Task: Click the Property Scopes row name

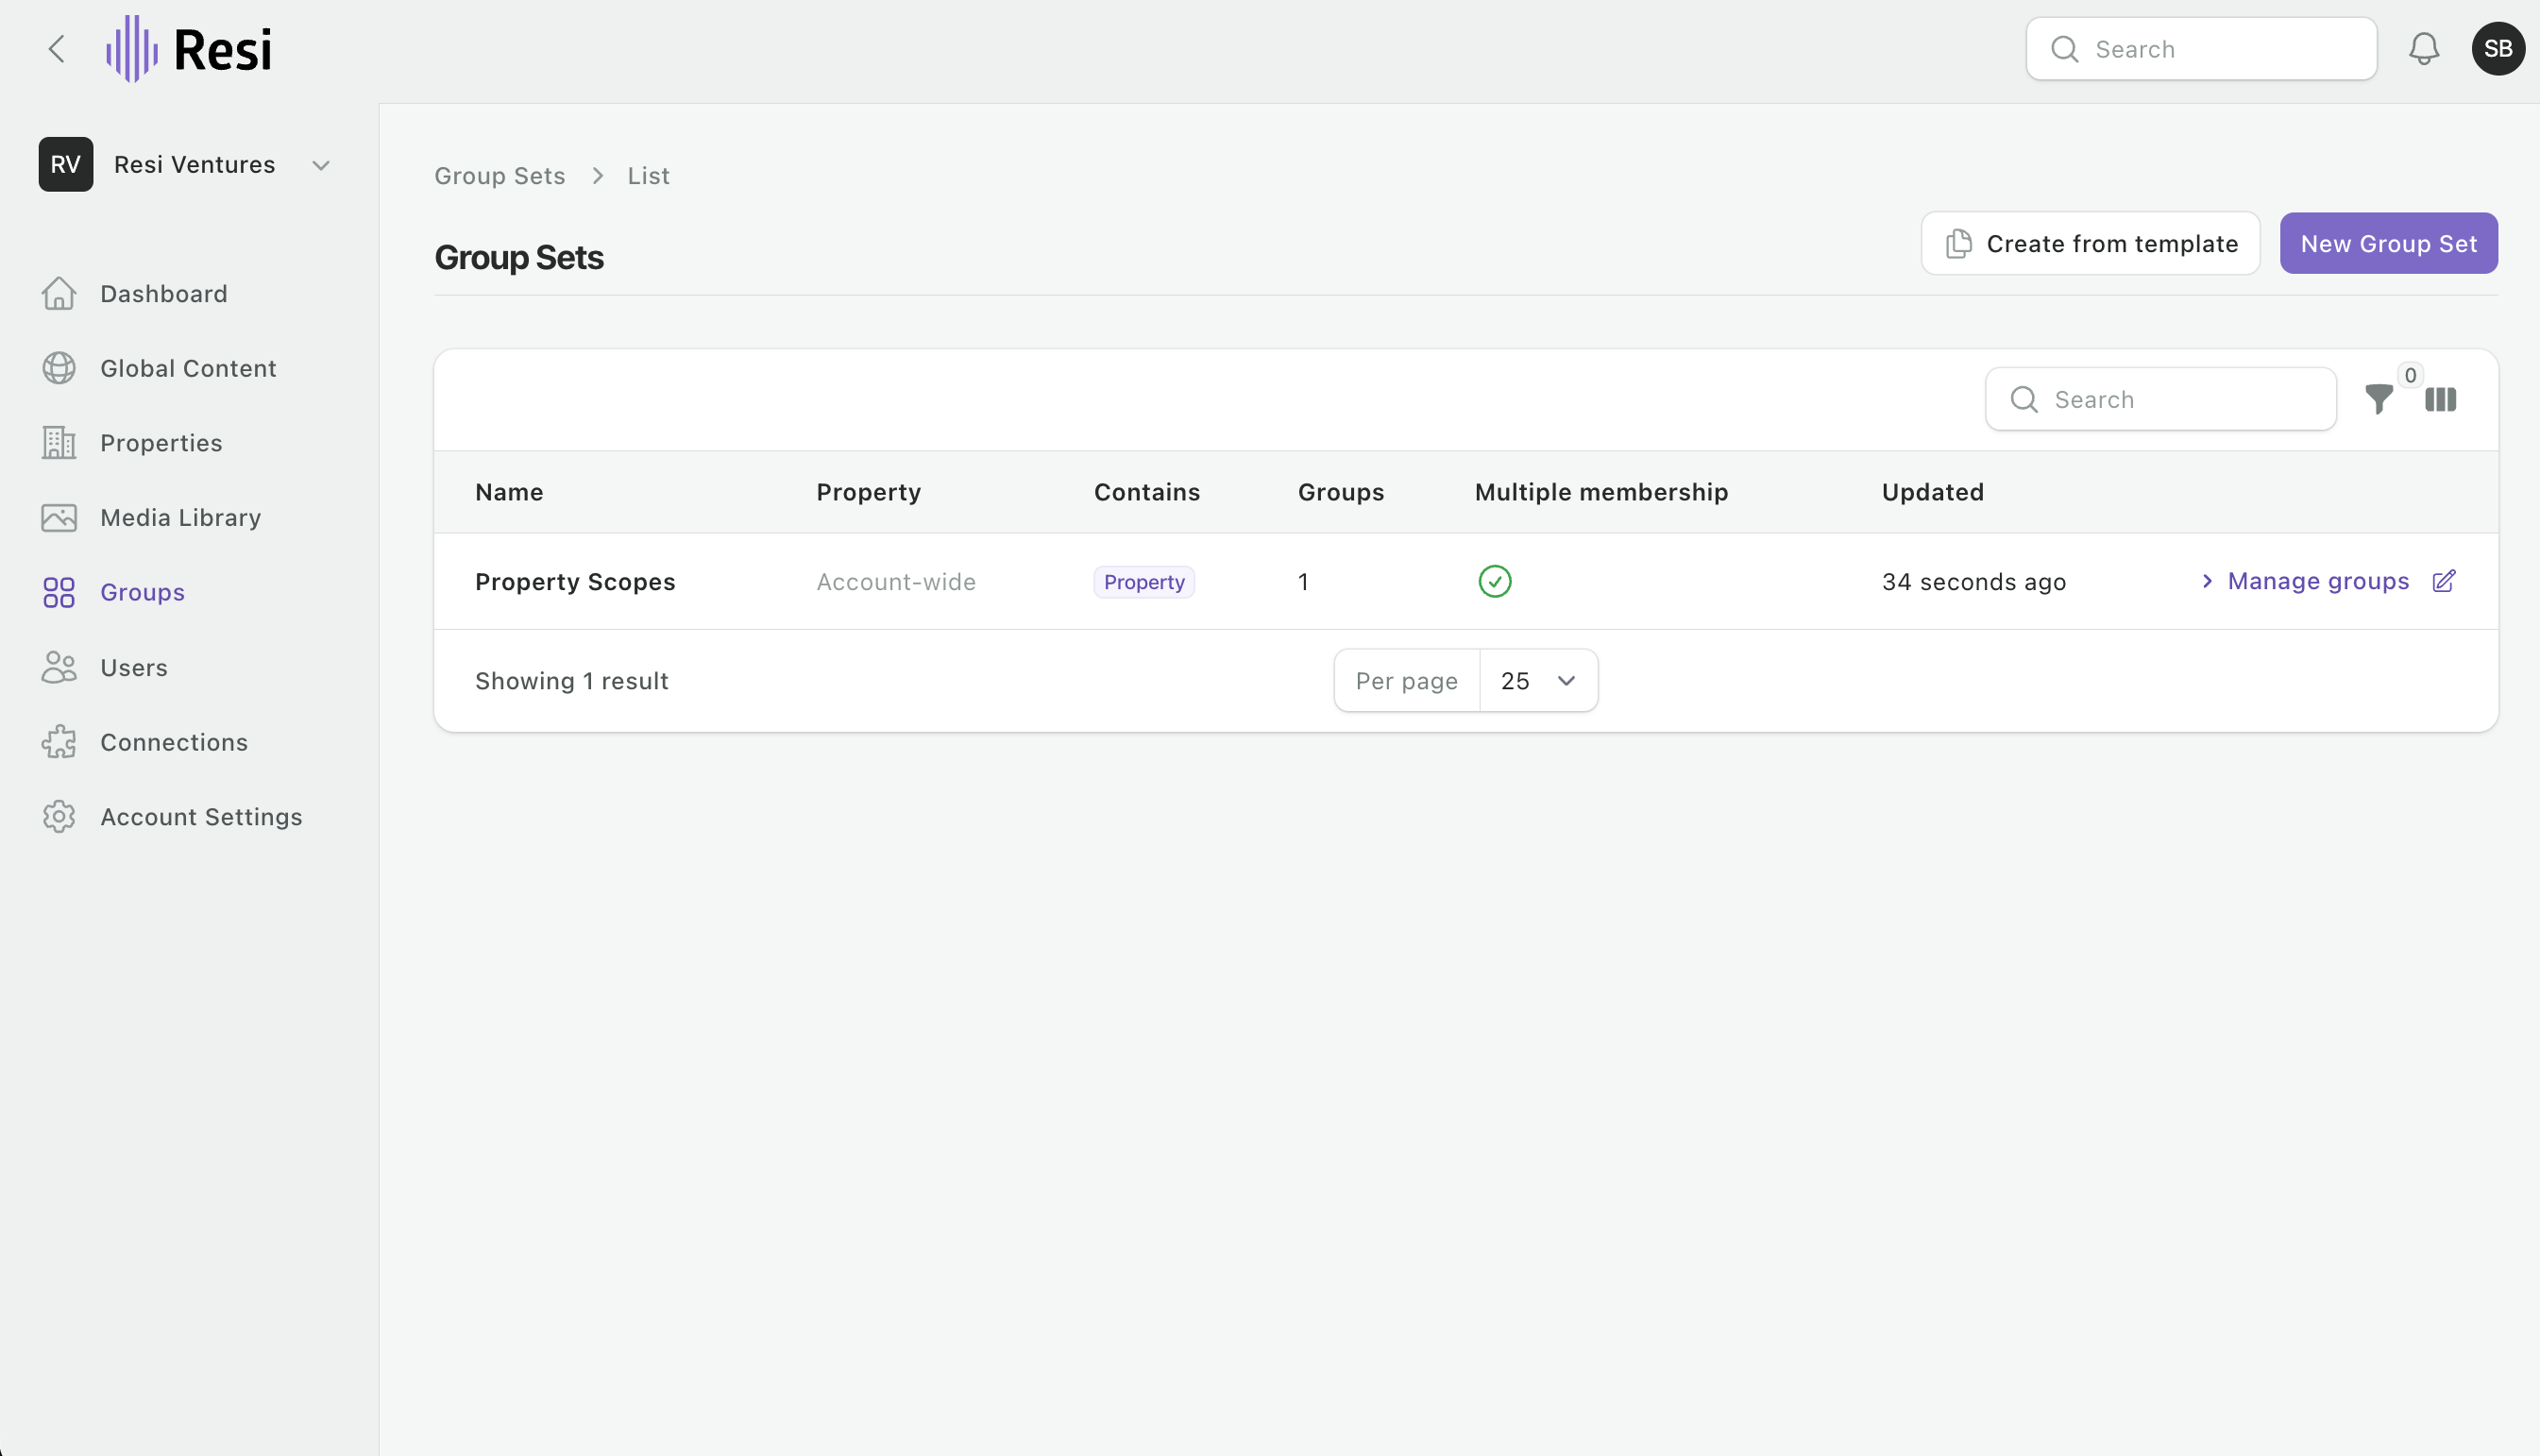Action: coord(575,582)
